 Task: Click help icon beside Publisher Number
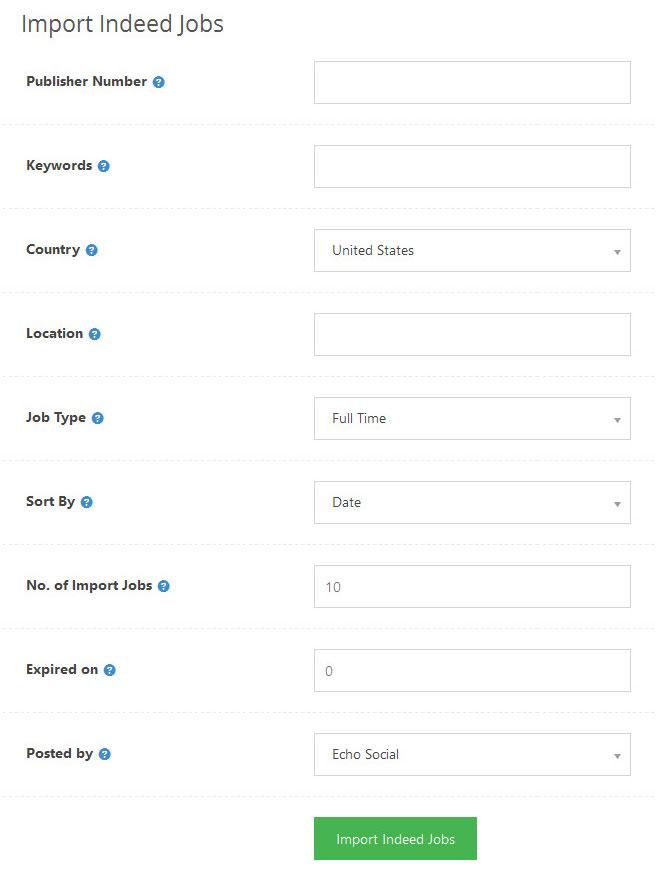(159, 82)
